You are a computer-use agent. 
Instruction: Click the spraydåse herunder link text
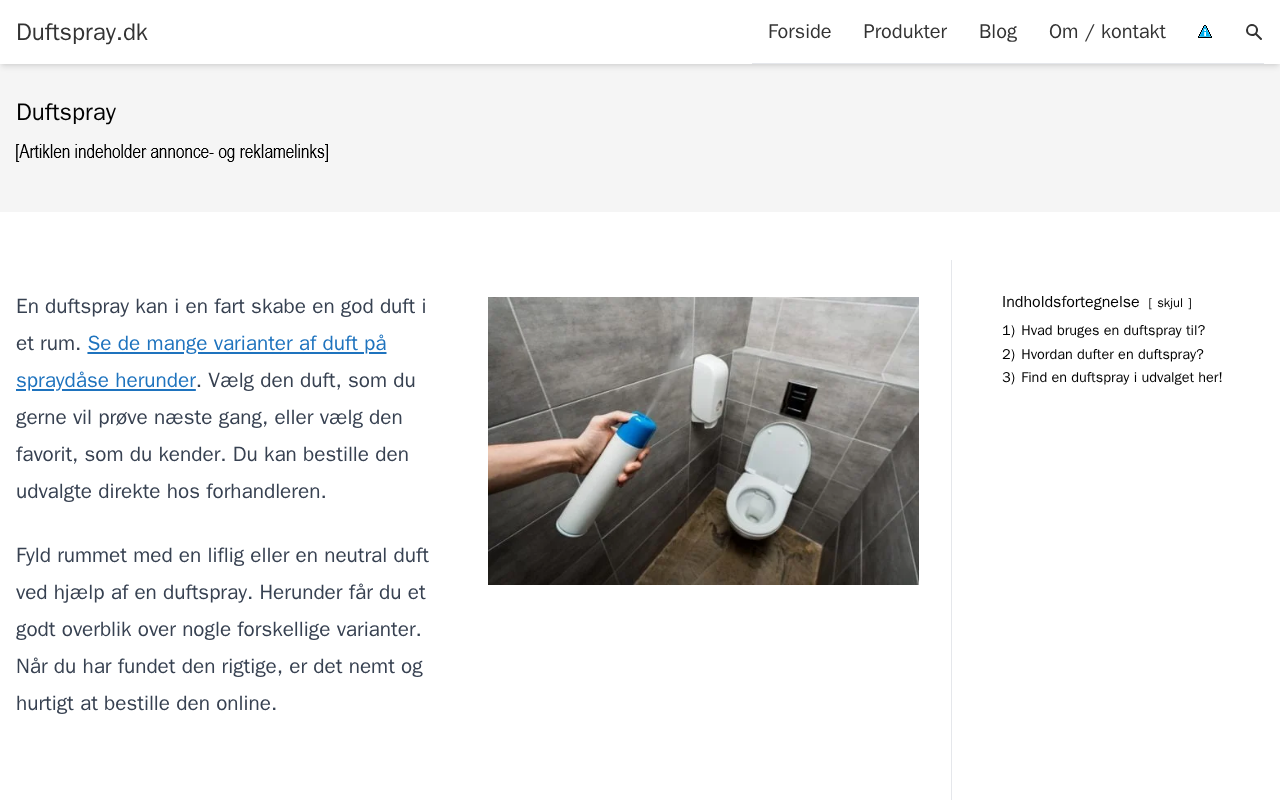(x=106, y=380)
